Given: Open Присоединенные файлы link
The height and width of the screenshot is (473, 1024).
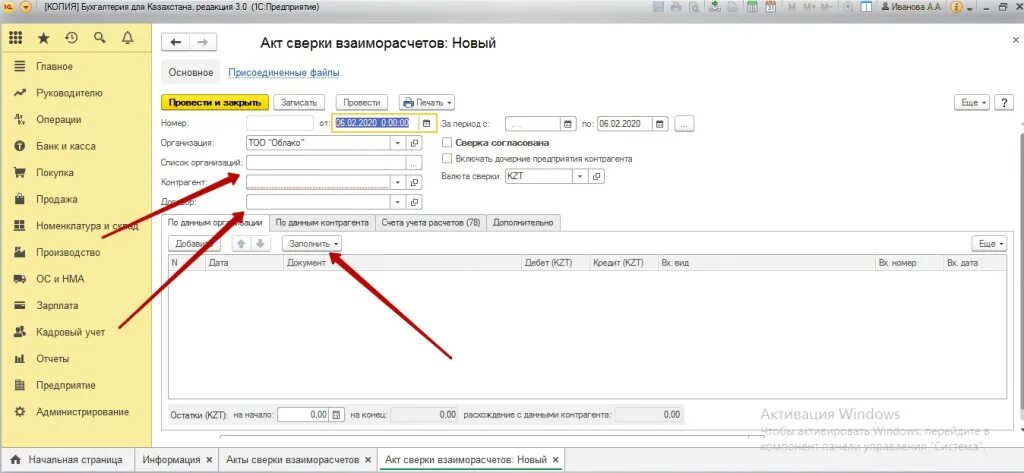Looking at the screenshot, I should (x=283, y=73).
